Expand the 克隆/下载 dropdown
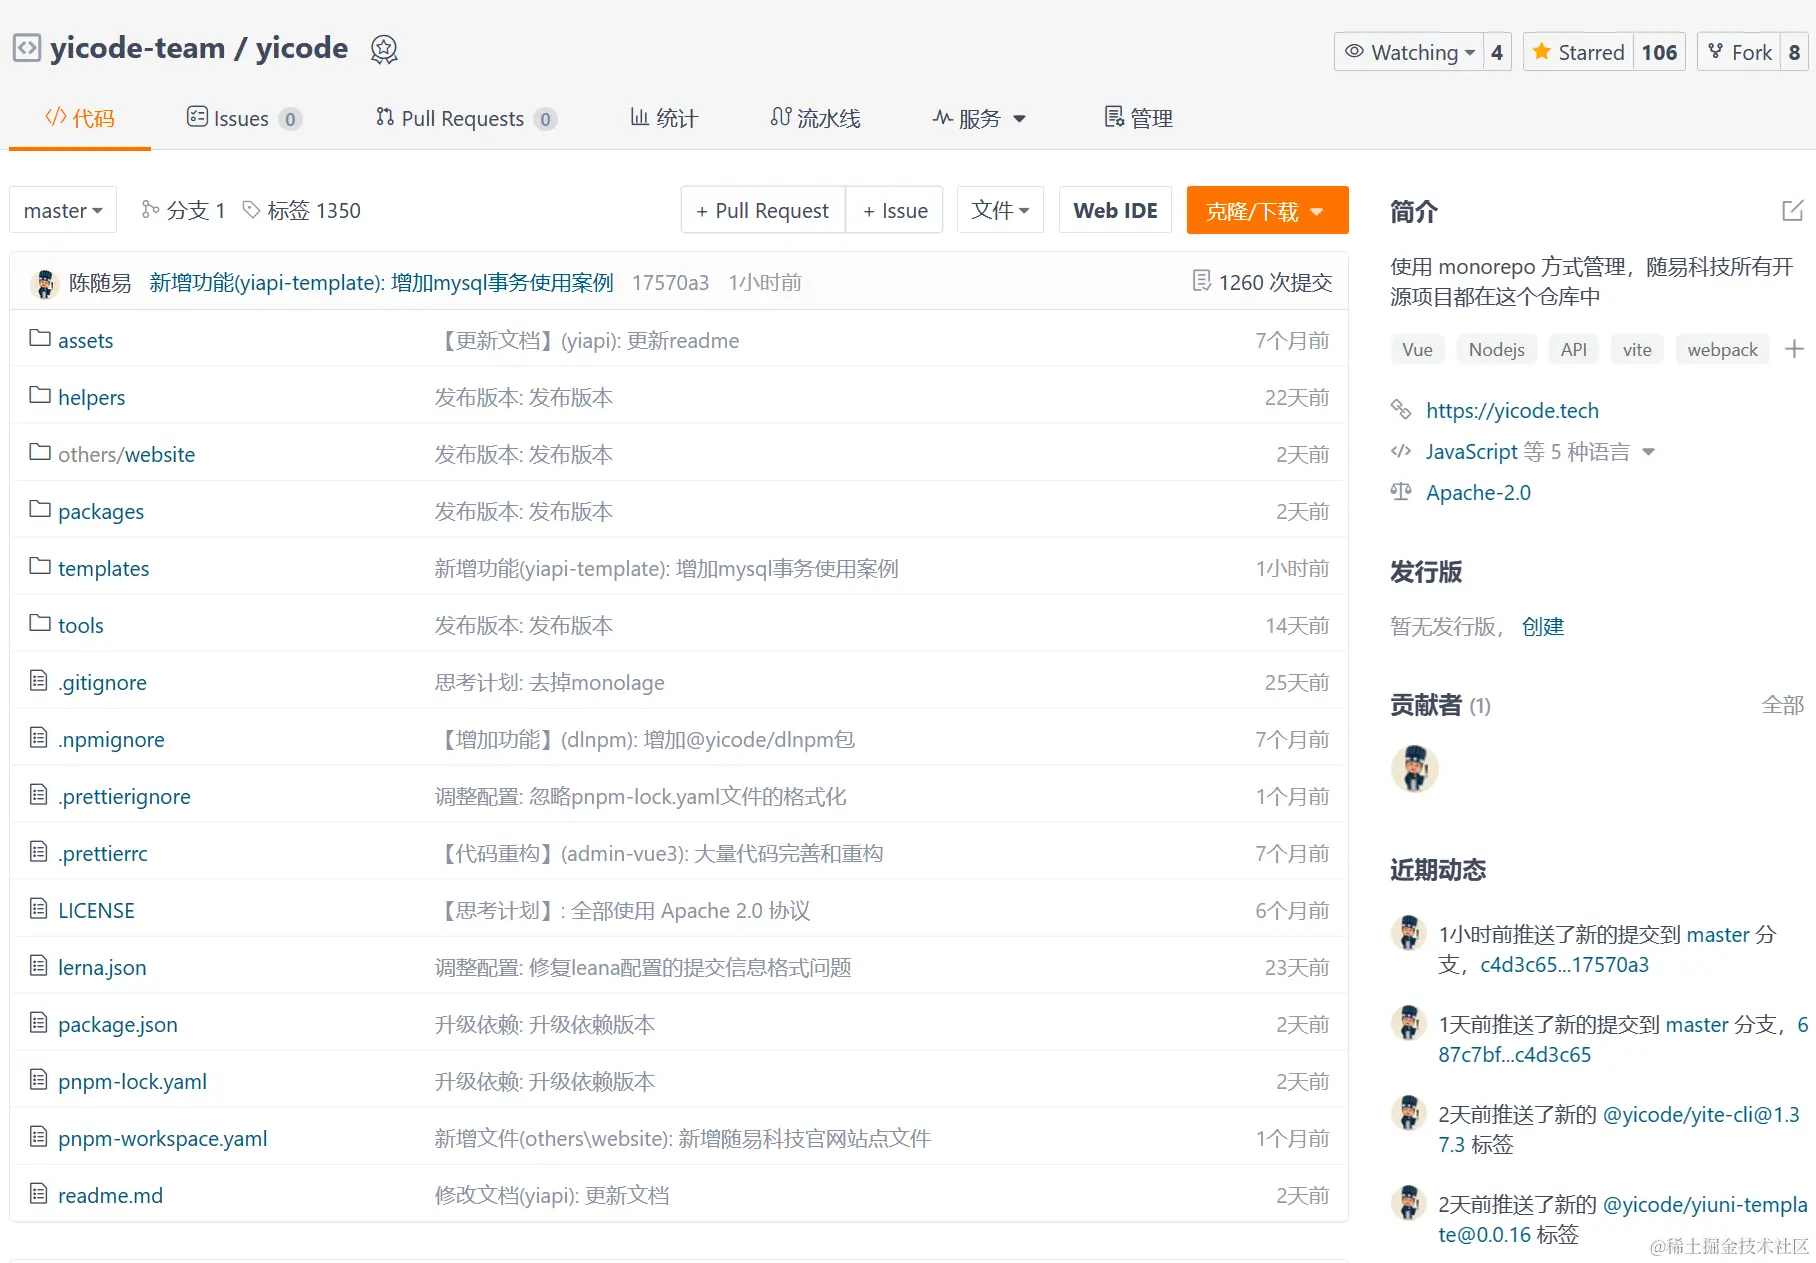The width and height of the screenshot is (1816, 1263). point(1267,210)
